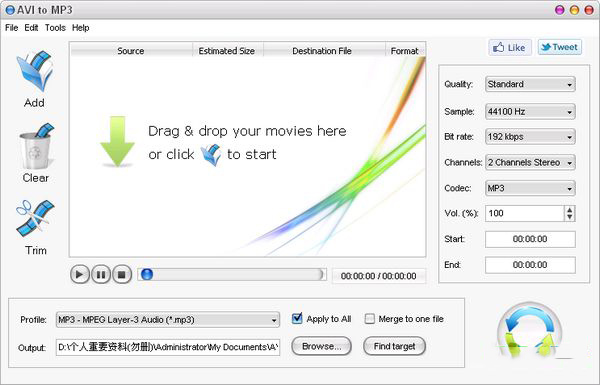Increase volume with the Vol. up arrow

(x=569, y=210)
